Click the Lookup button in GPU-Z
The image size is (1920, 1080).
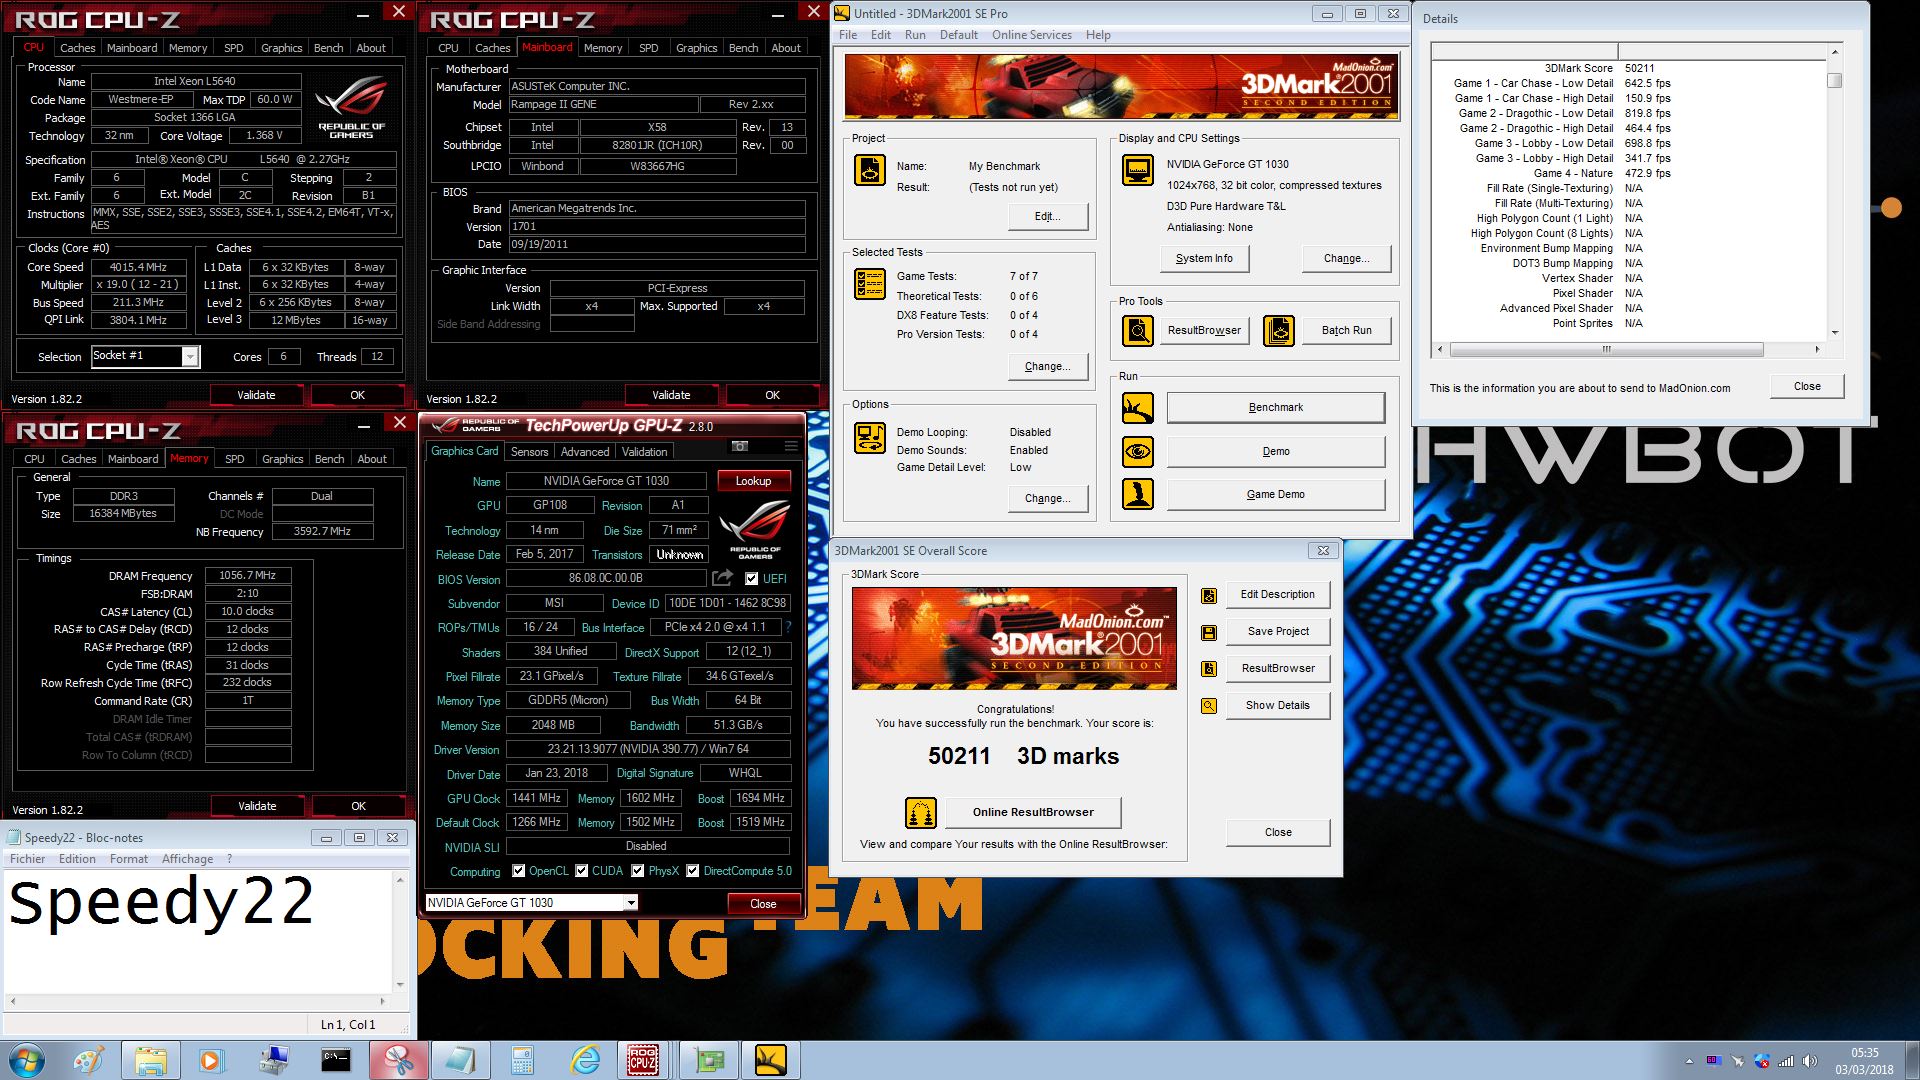pyautogui.click(x=753, y=481)
